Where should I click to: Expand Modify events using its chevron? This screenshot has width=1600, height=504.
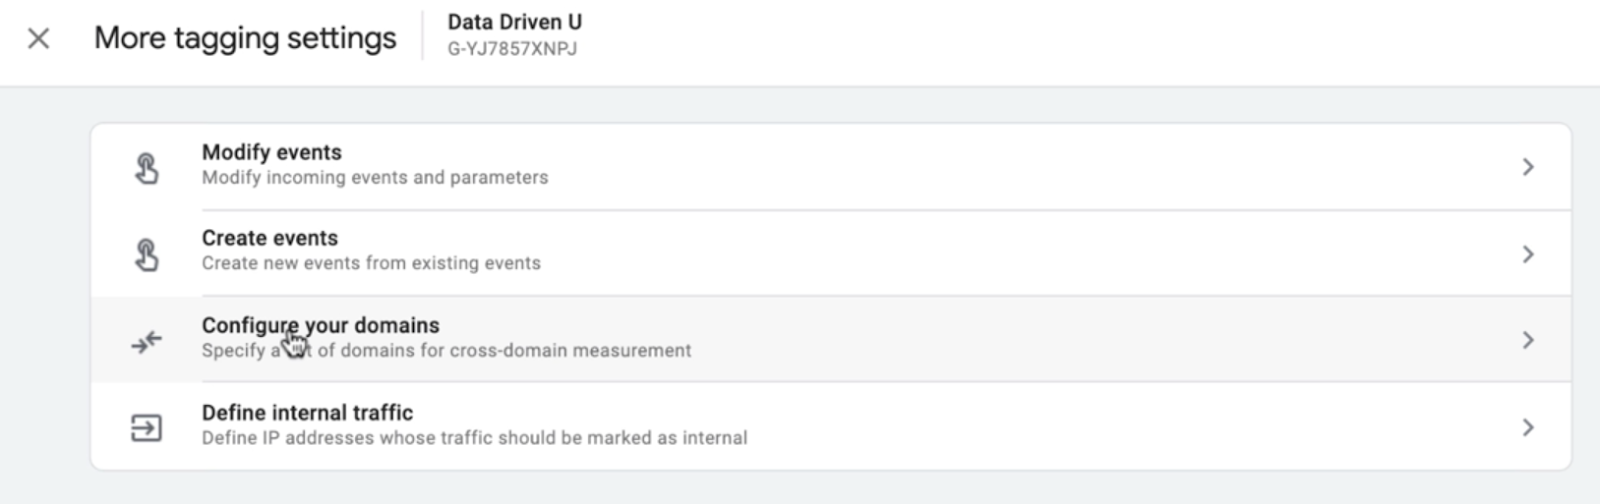(x=1528, y=167)
